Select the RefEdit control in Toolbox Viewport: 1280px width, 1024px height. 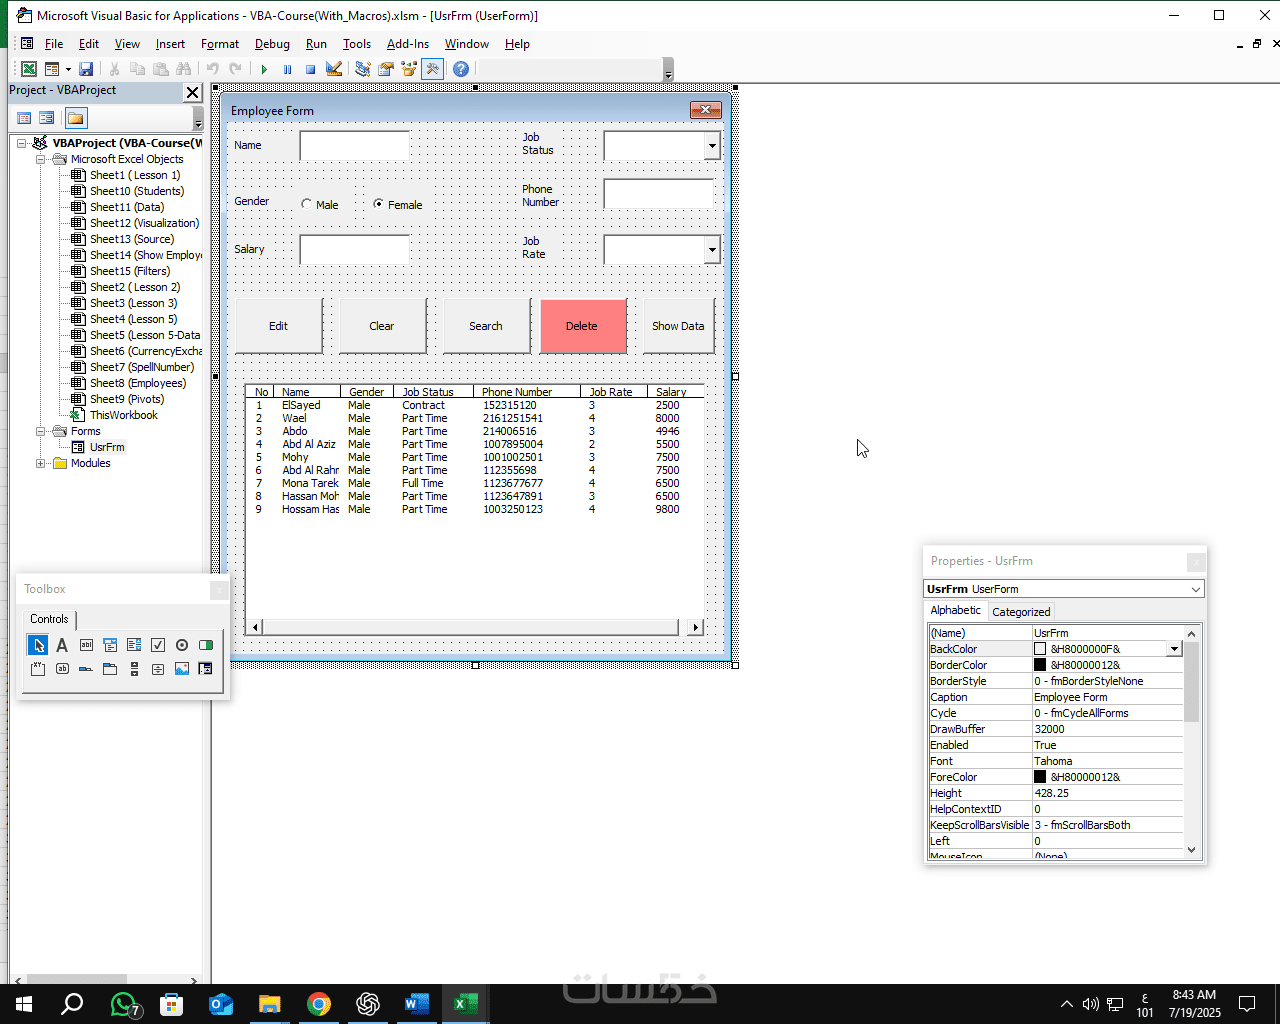pyautogui.click(x=206, y=669)
